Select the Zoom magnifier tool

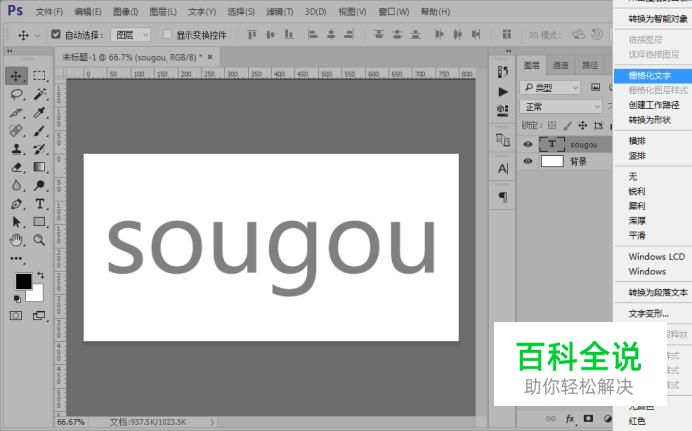point(39,240)
